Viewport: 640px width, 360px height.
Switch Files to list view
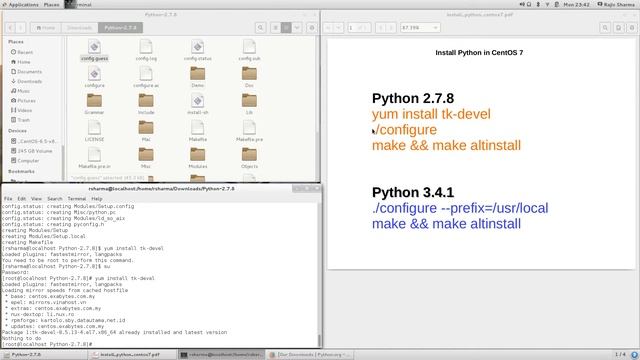(x=276, y=28)
